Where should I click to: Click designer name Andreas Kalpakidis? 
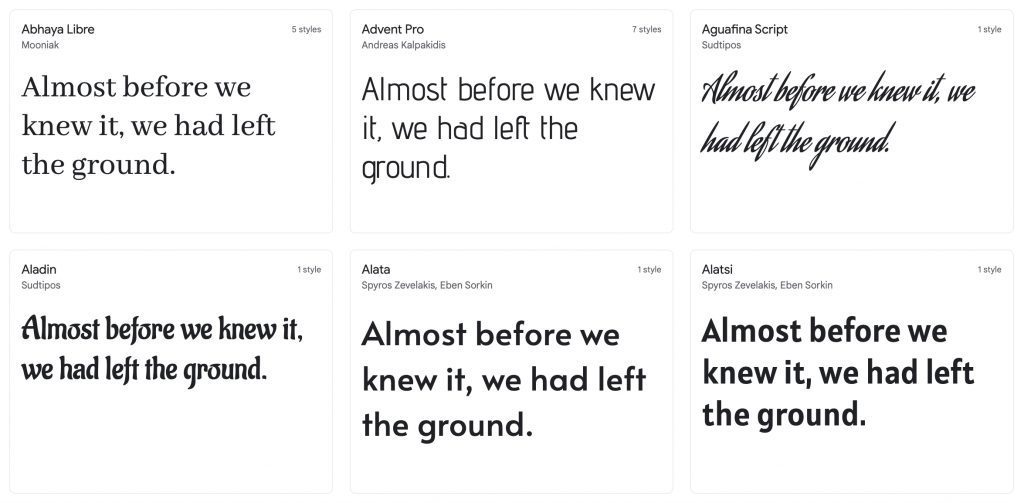(403, 45)
